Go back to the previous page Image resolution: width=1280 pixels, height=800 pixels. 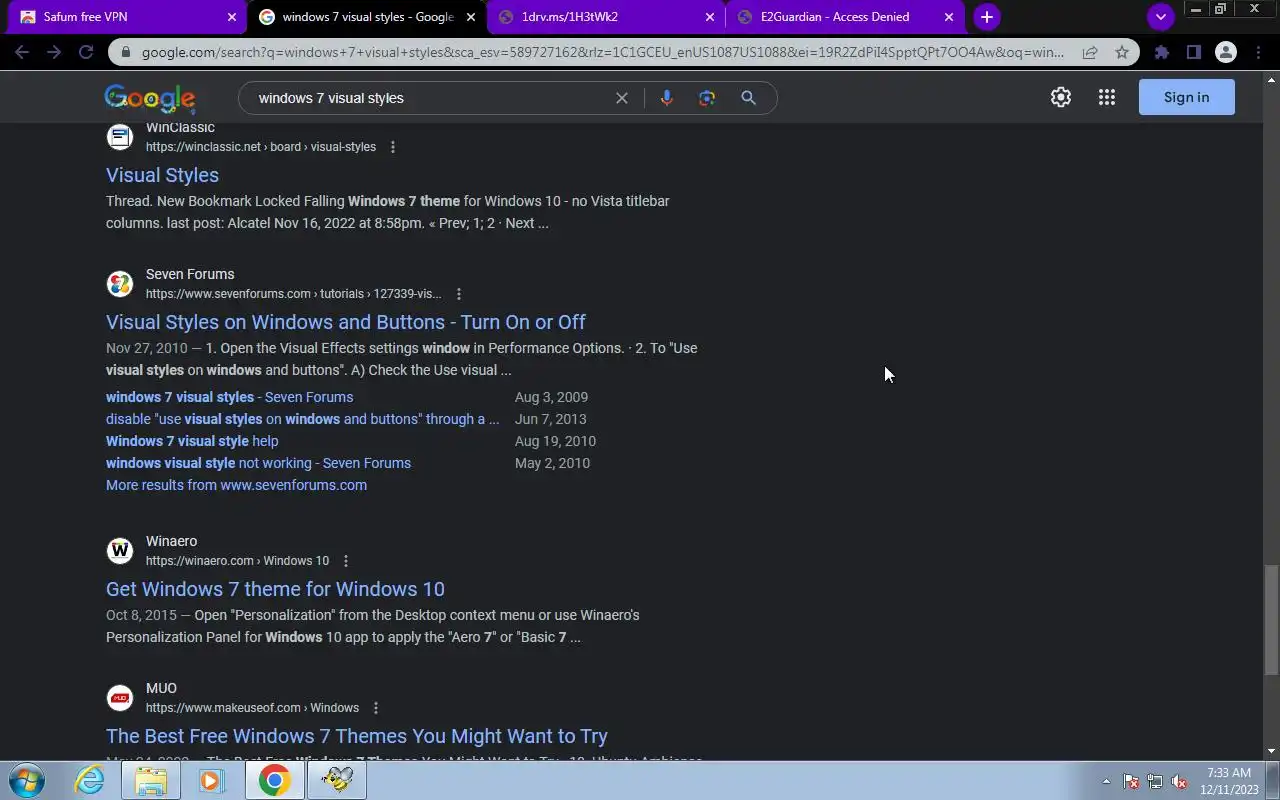click(x=22, y=52)
